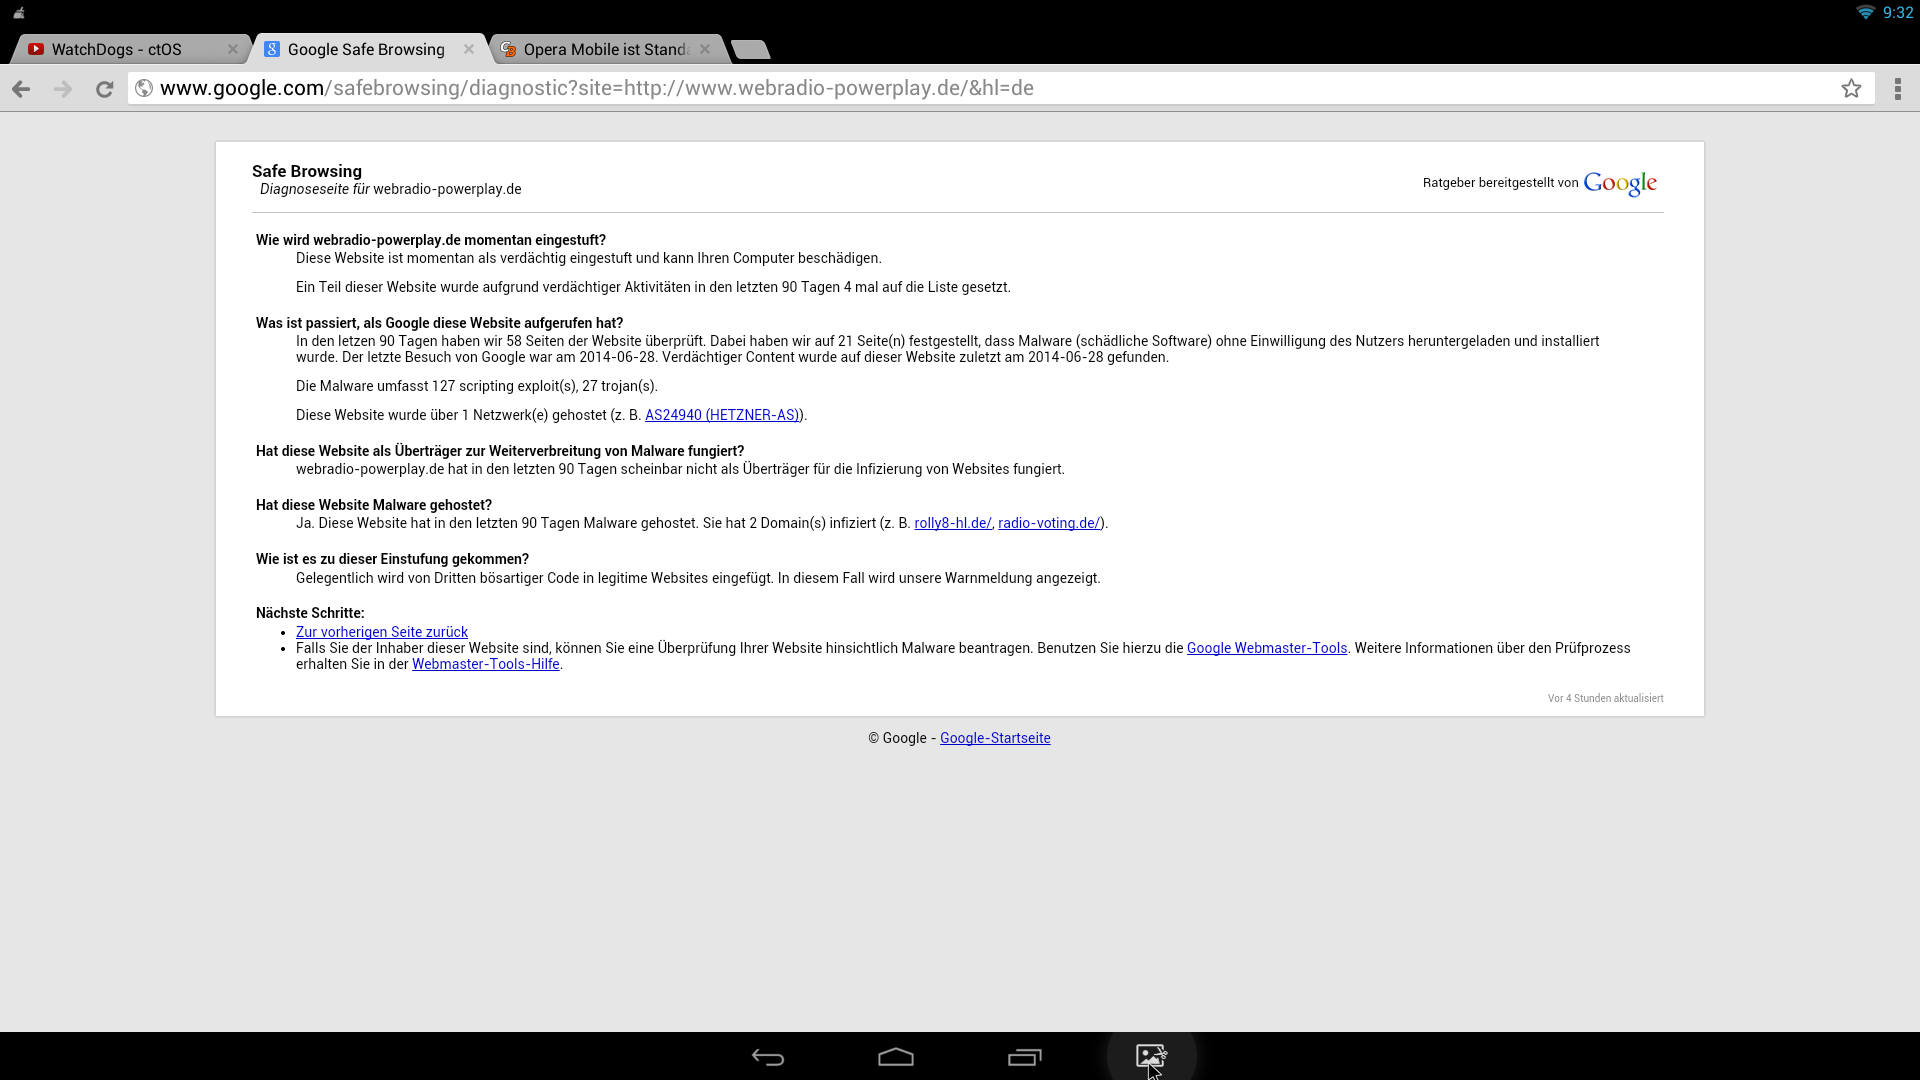Open Android recent apps
The image size is (1920, 1080).
(1024, 1057)
